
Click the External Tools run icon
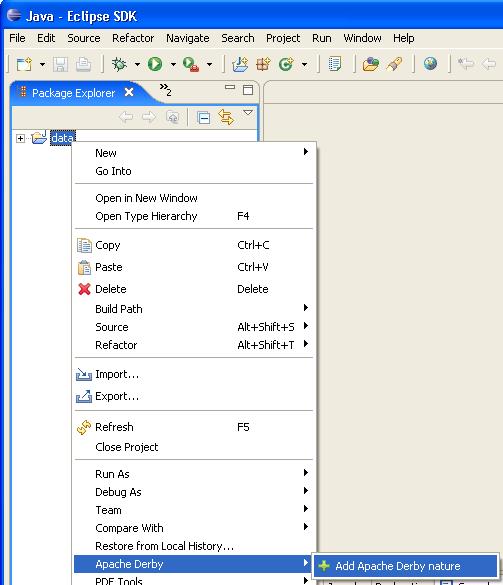tap(191, 65)
